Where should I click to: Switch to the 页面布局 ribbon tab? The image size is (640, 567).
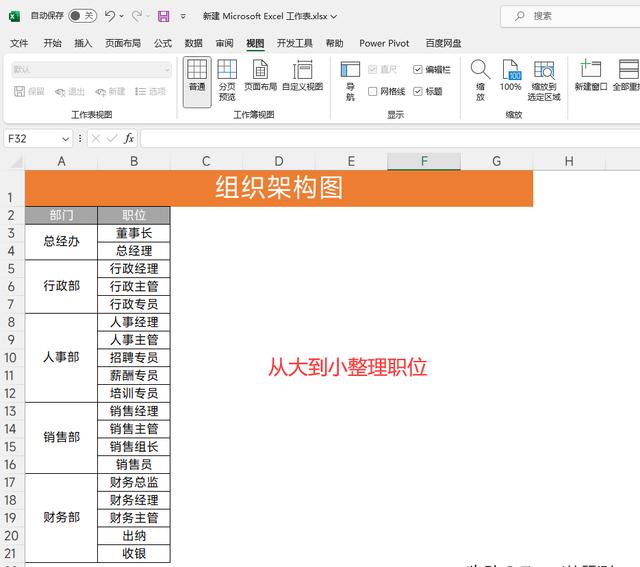123,43
